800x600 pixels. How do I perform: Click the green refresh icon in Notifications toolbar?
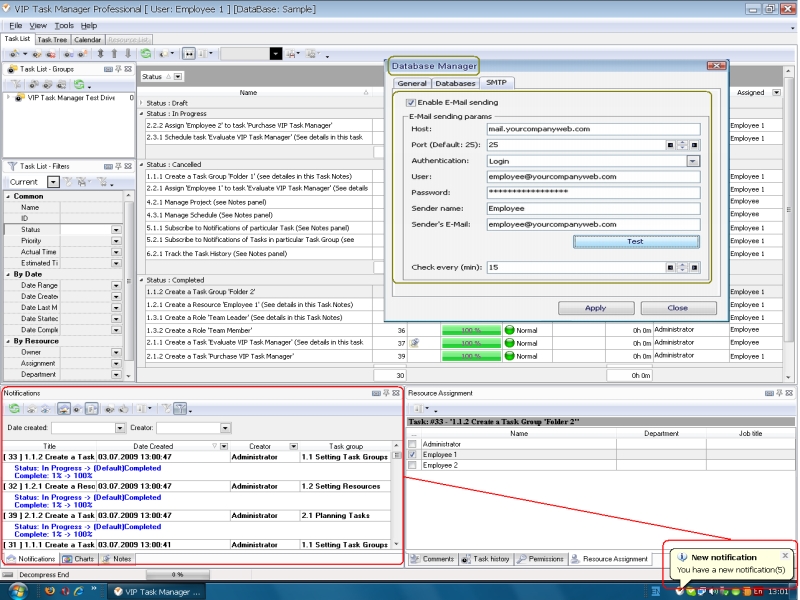click(x=14, y=408)
